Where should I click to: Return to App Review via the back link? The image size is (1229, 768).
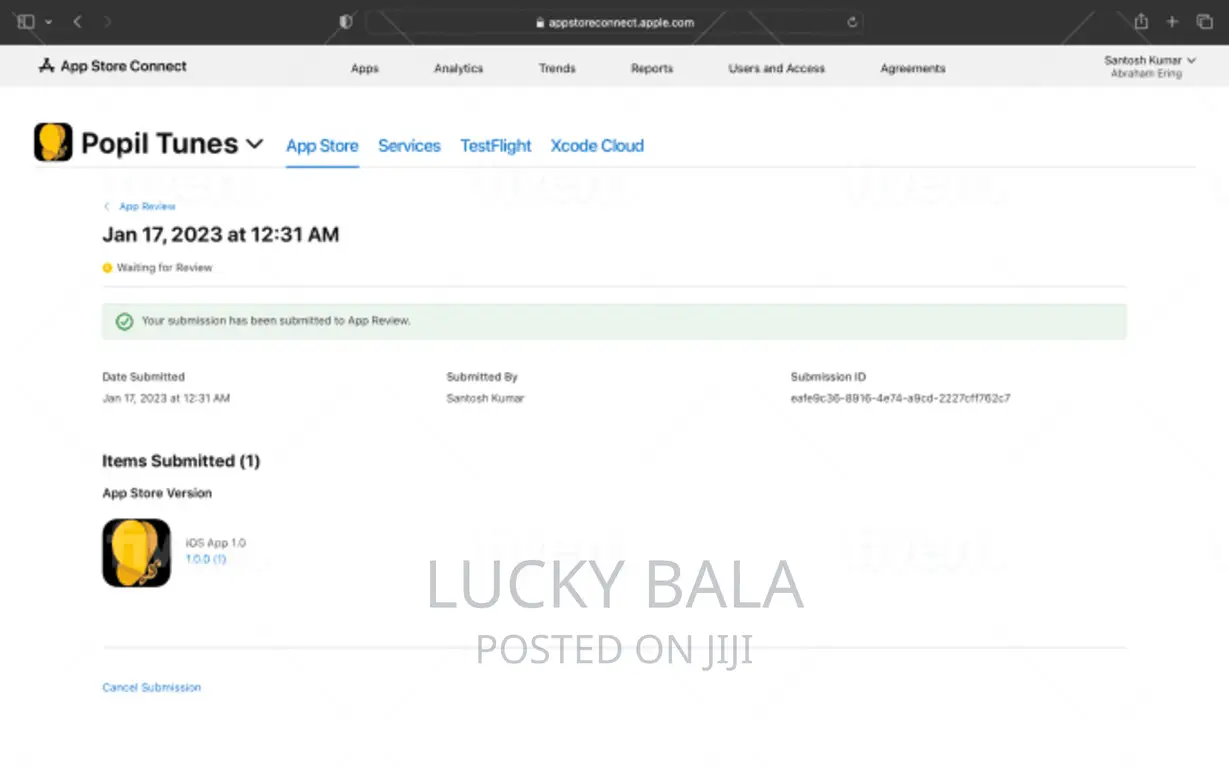(140, 206)
